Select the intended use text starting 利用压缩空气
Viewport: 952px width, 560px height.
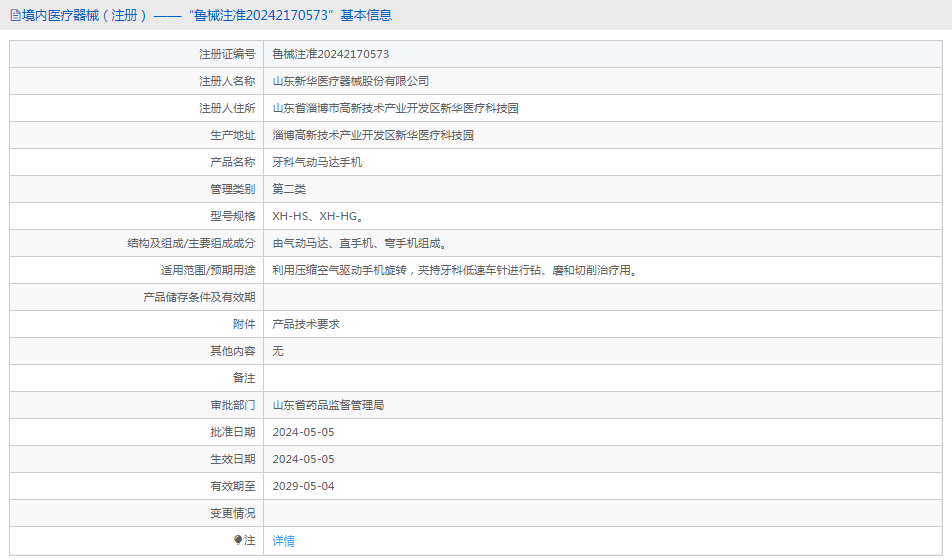(x=455, y=270)
